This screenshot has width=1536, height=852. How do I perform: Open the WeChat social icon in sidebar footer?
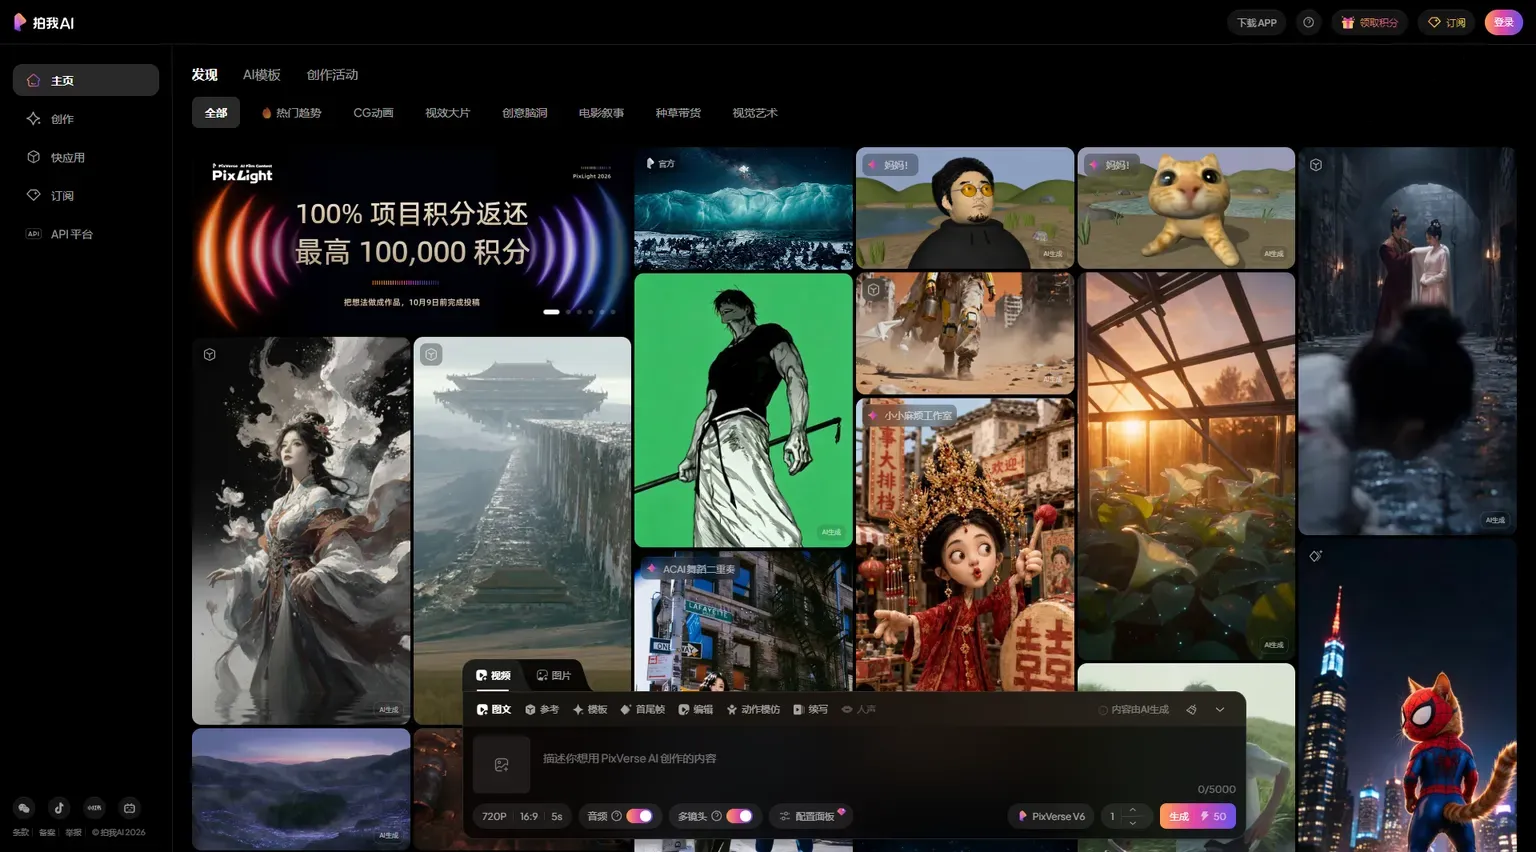[24, 808]
